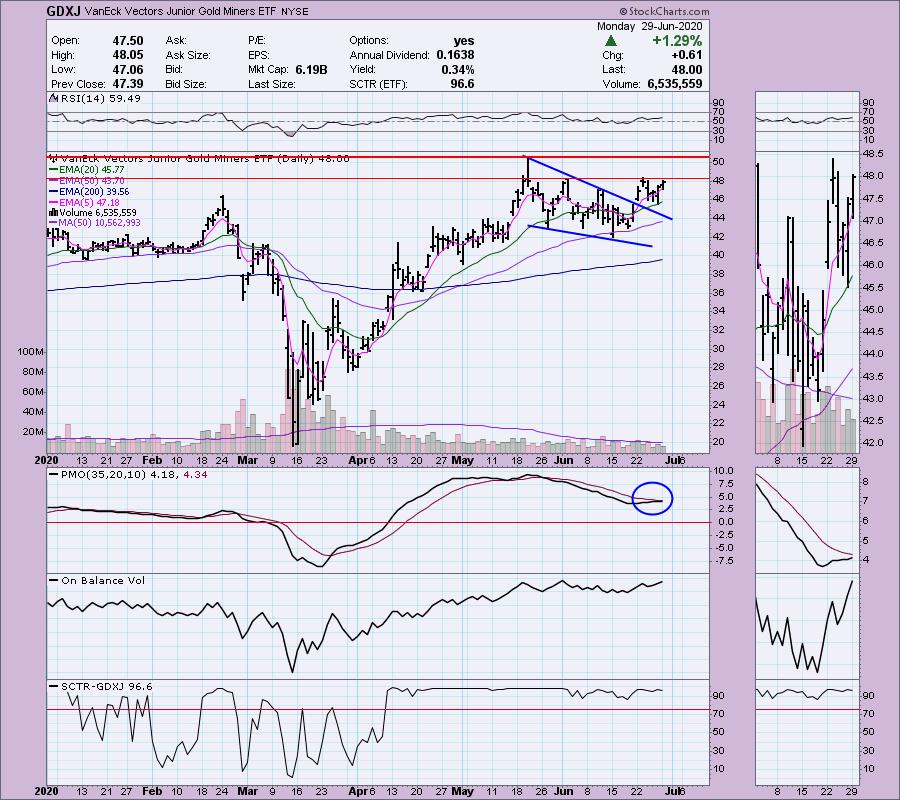
Task: Click the MA(50) 10,562,993 volume legend entry
Action: tap(95, 223)
